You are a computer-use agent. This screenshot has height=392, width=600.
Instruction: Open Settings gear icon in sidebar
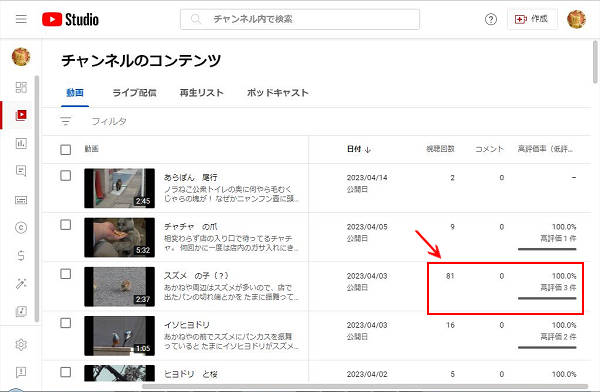pyautogui.click(x=21, y=345)
